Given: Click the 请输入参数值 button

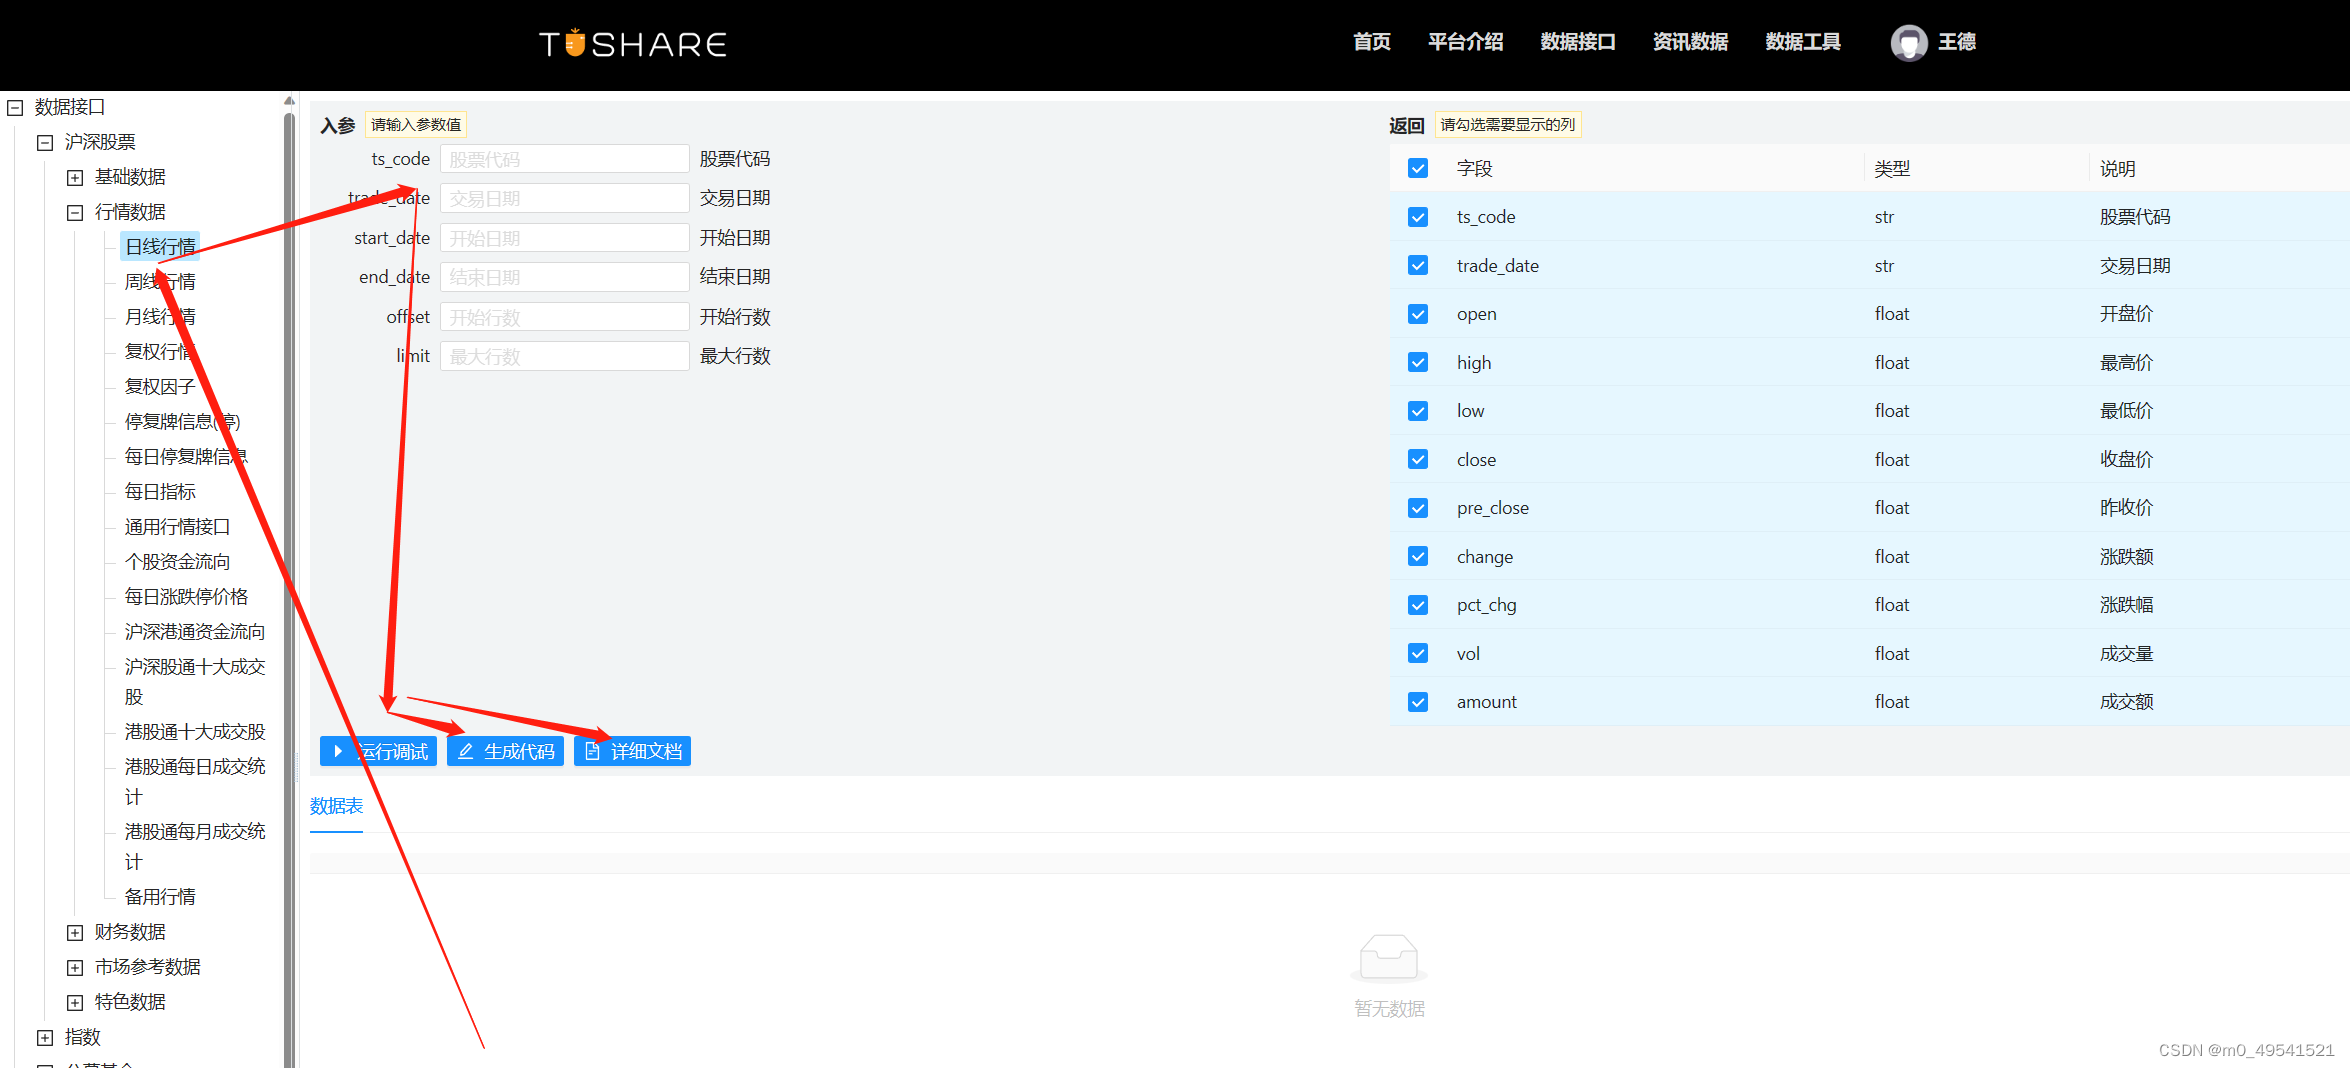Looking at the screenshot, I should 416,123.
